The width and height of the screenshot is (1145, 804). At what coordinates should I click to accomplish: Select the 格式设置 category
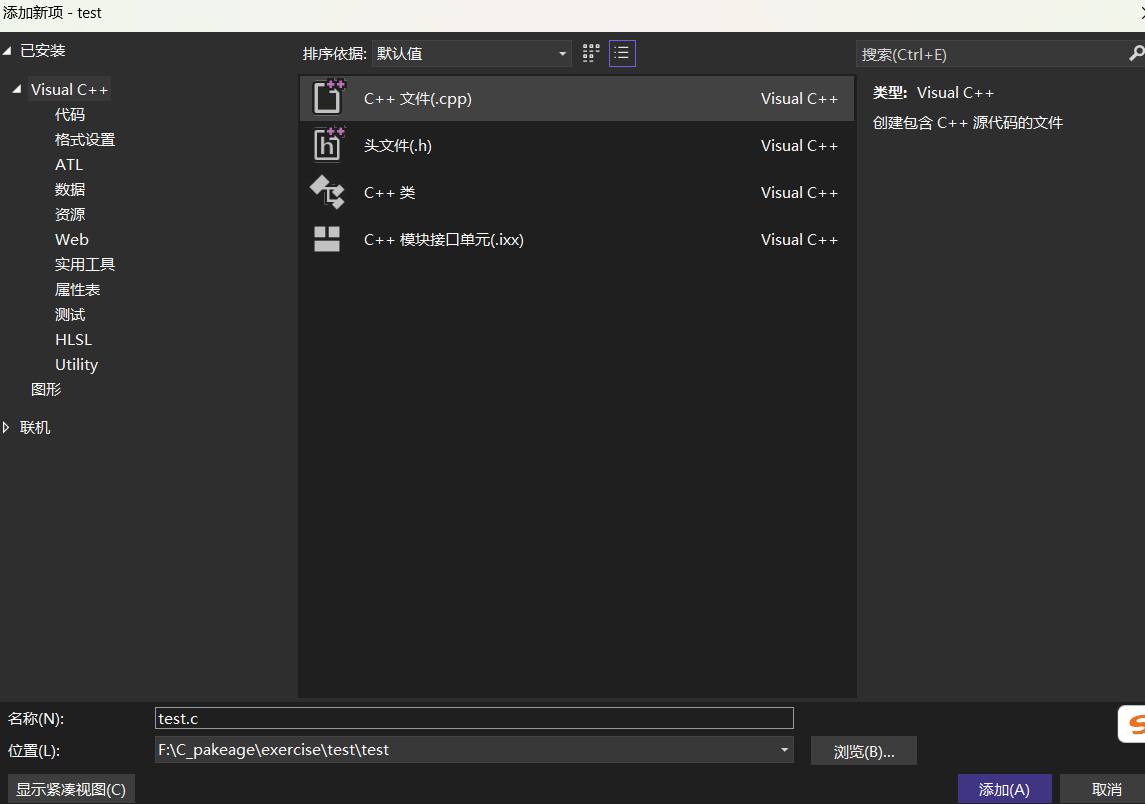85,139
